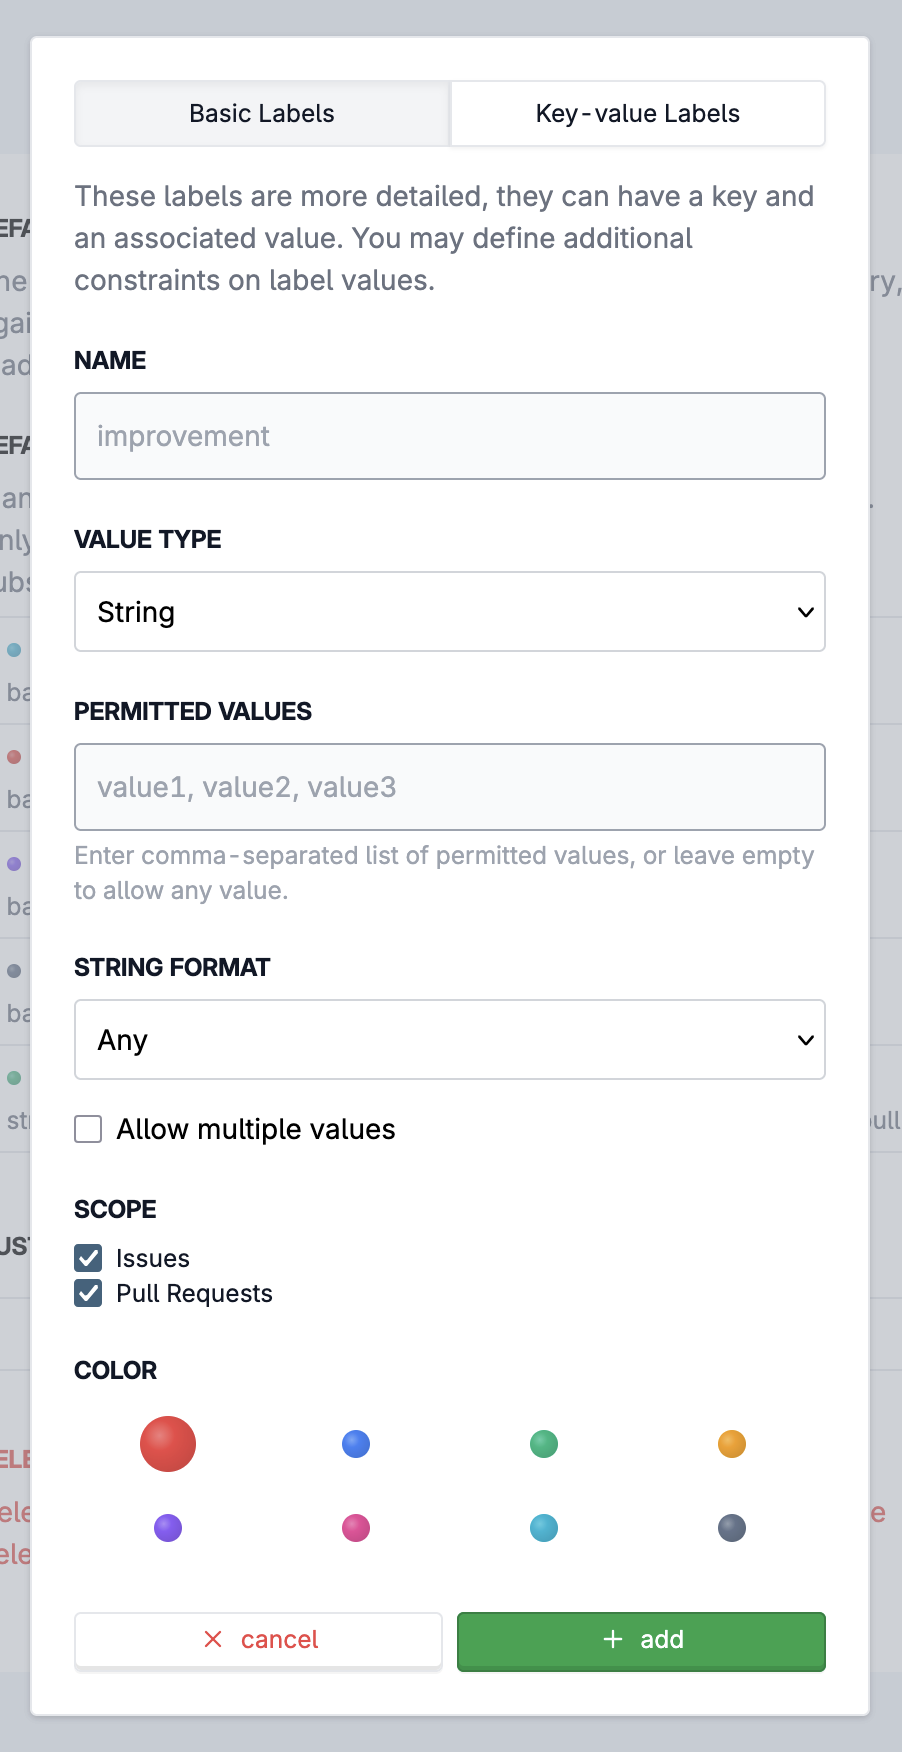Uncheck the Issues scope checkbox
The image size is (902, 1752).
click(x=87, y=1257)
